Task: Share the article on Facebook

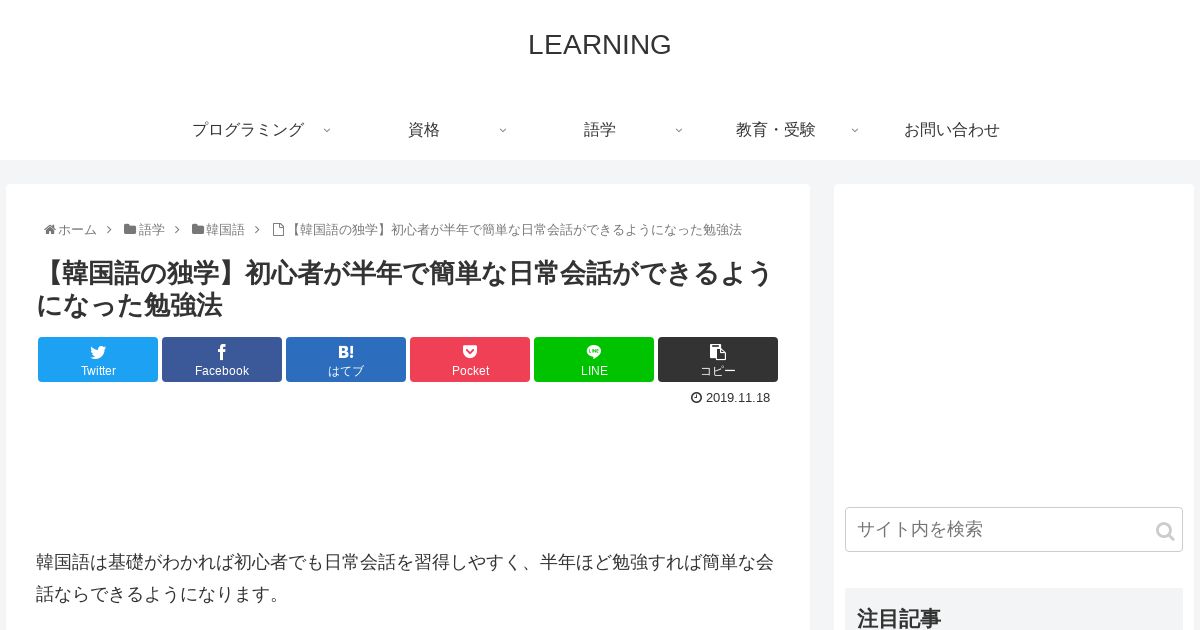Action: pyautogui.click(x=222, y=359)
